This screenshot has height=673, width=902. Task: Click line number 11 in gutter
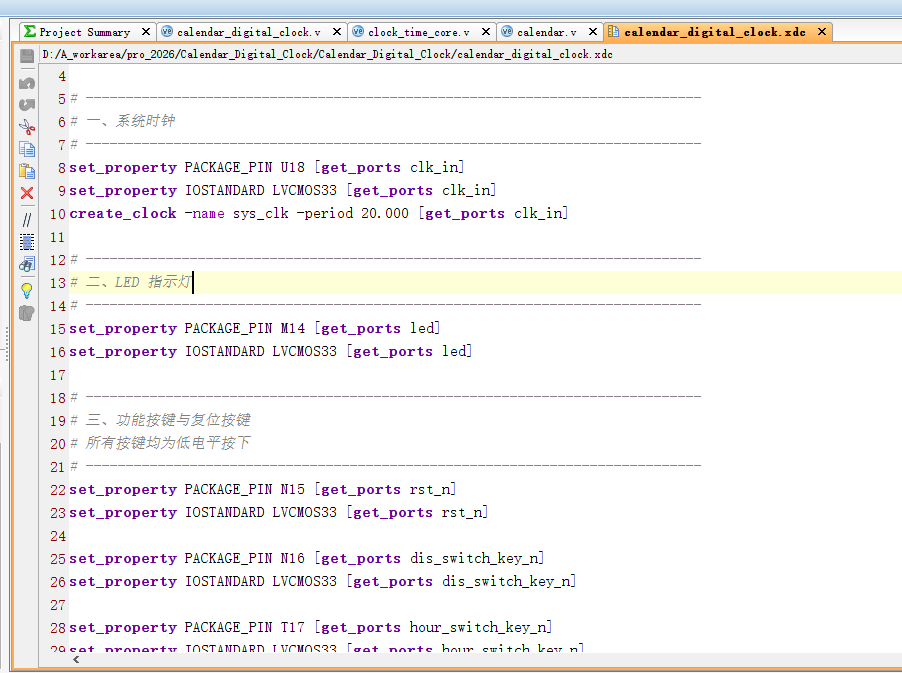58,237
